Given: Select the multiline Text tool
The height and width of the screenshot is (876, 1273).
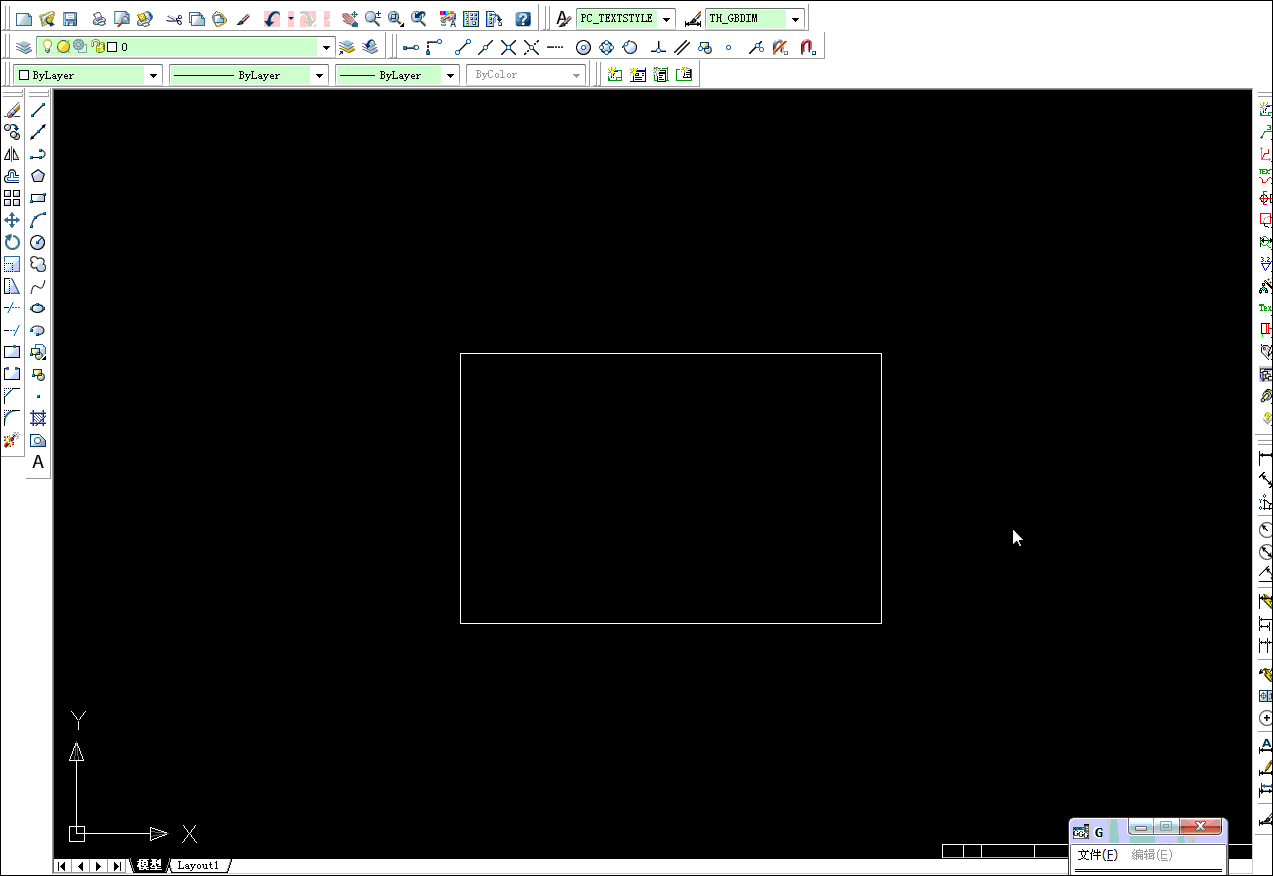Looking at the screenshot, I should (38, 462).
